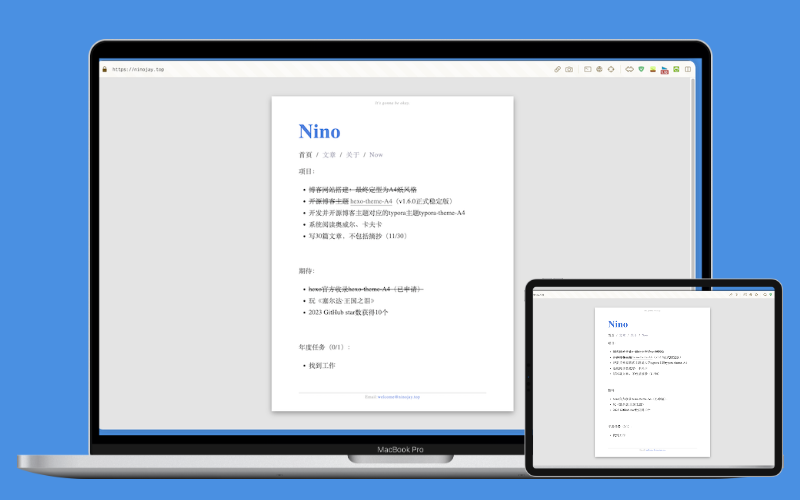800x500 pixels.
Task: Toggle the sidebar panel icon at toolbar end
Action: point(688,69)
